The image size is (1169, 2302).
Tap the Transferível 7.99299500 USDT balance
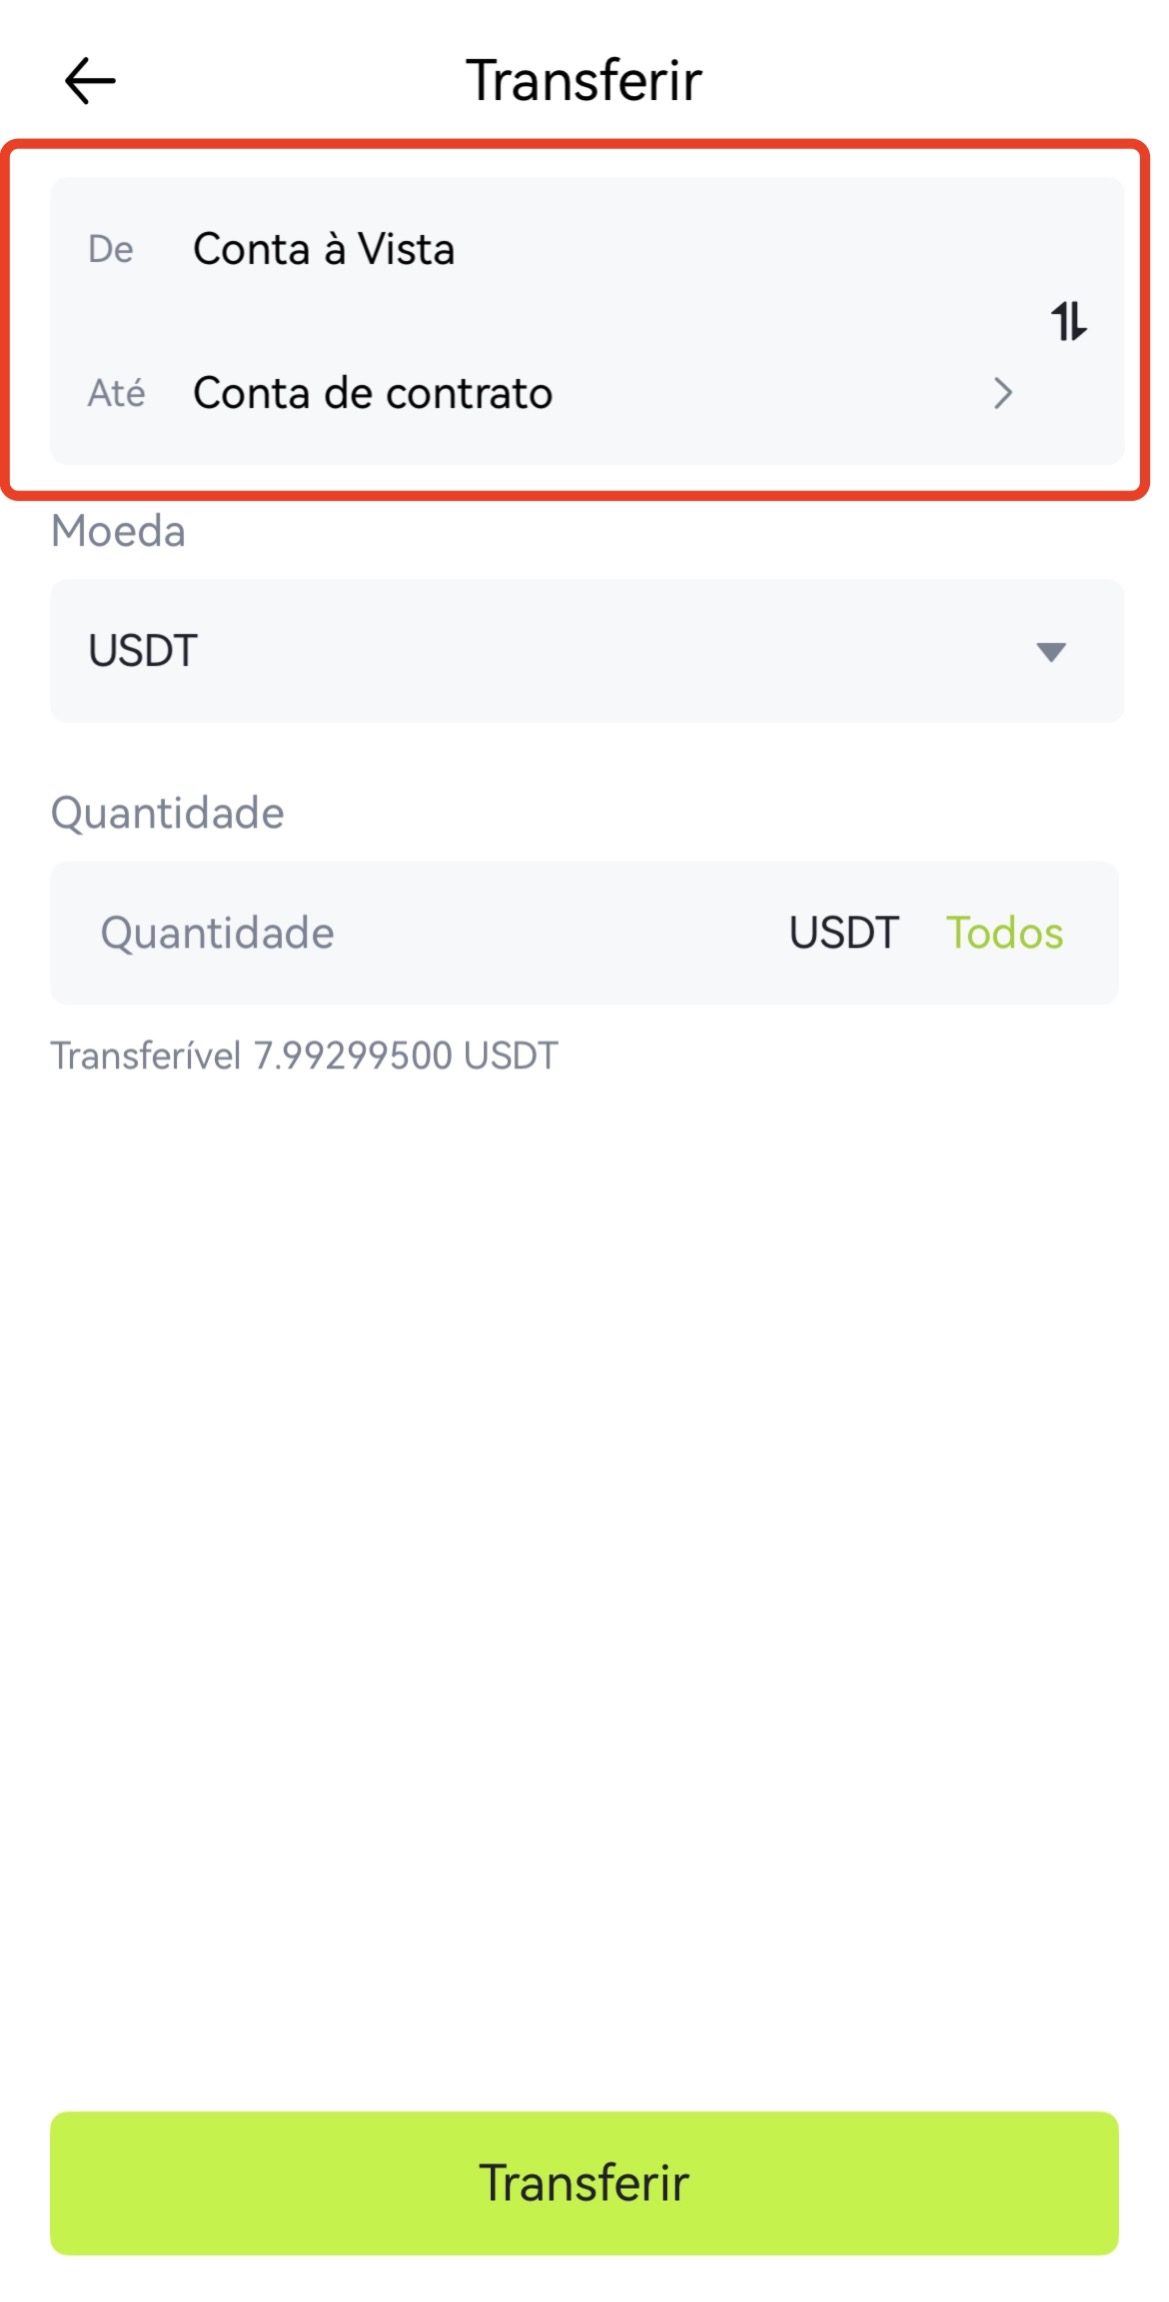click(304, 1056)
